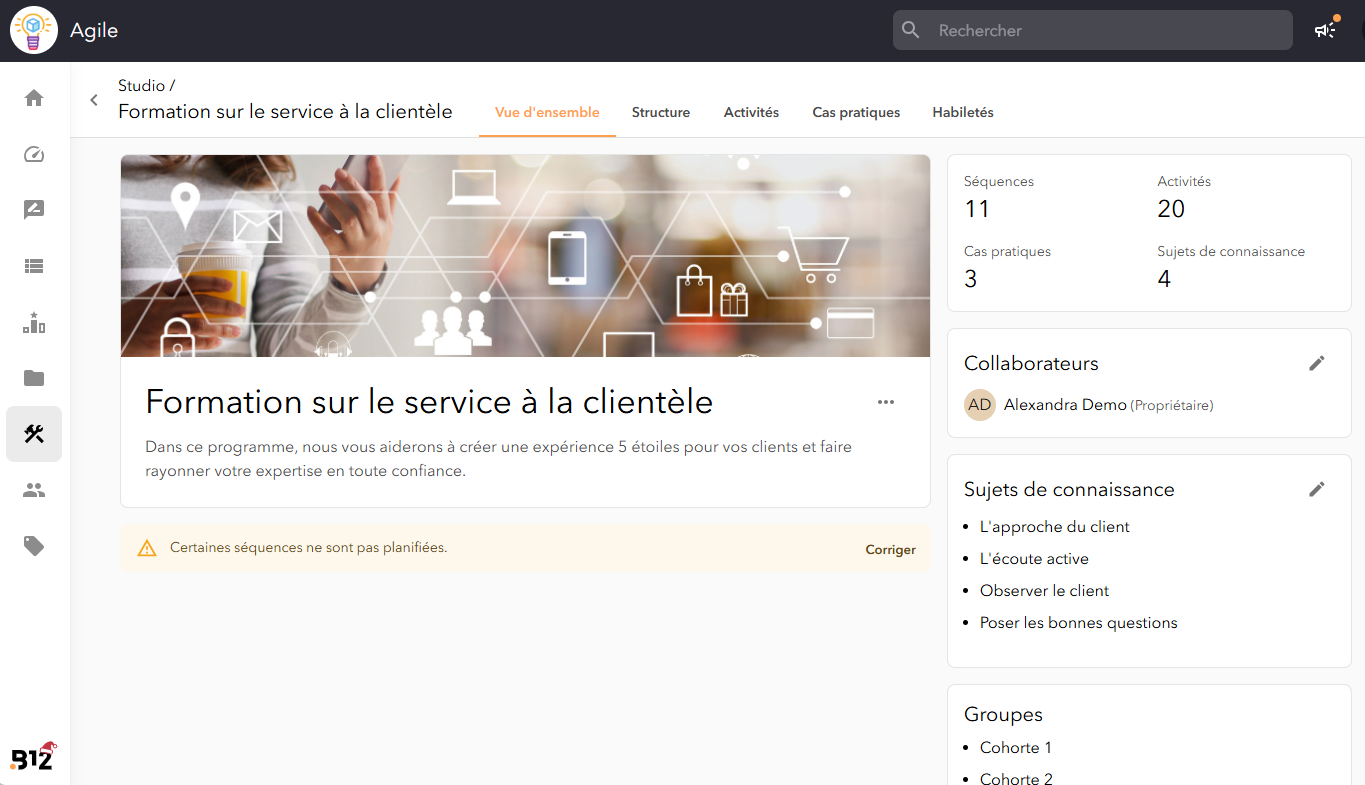
Task: Click the Groupes section heading
Action: [1003, 715]
